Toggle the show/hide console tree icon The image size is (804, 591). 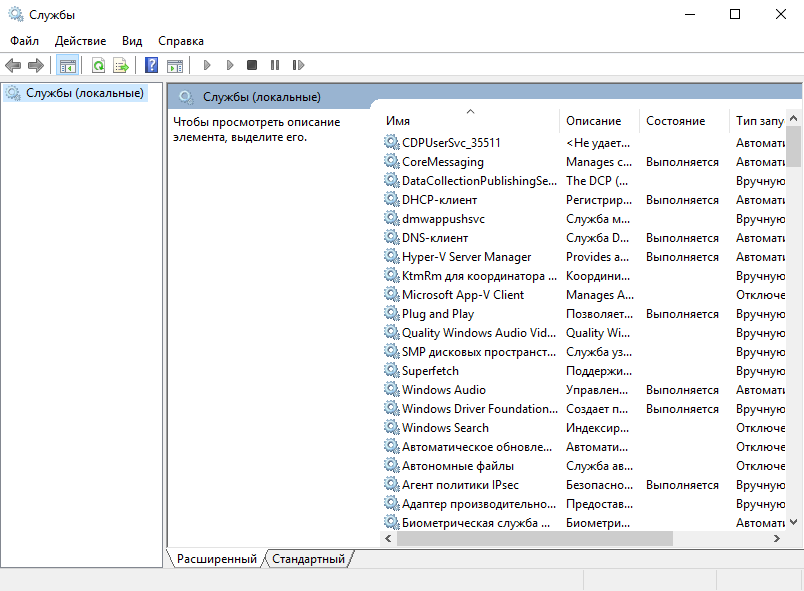pos(68,65)
